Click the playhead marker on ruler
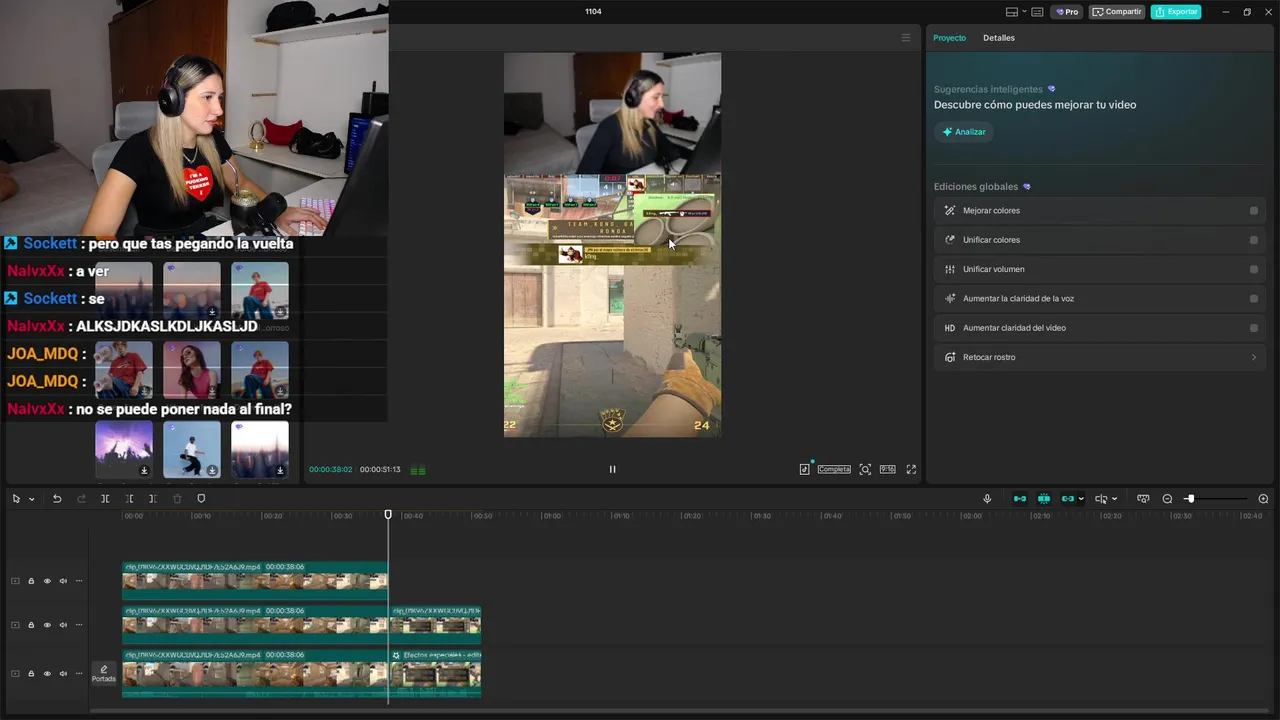1280x720 pixels. coord(388,514)
